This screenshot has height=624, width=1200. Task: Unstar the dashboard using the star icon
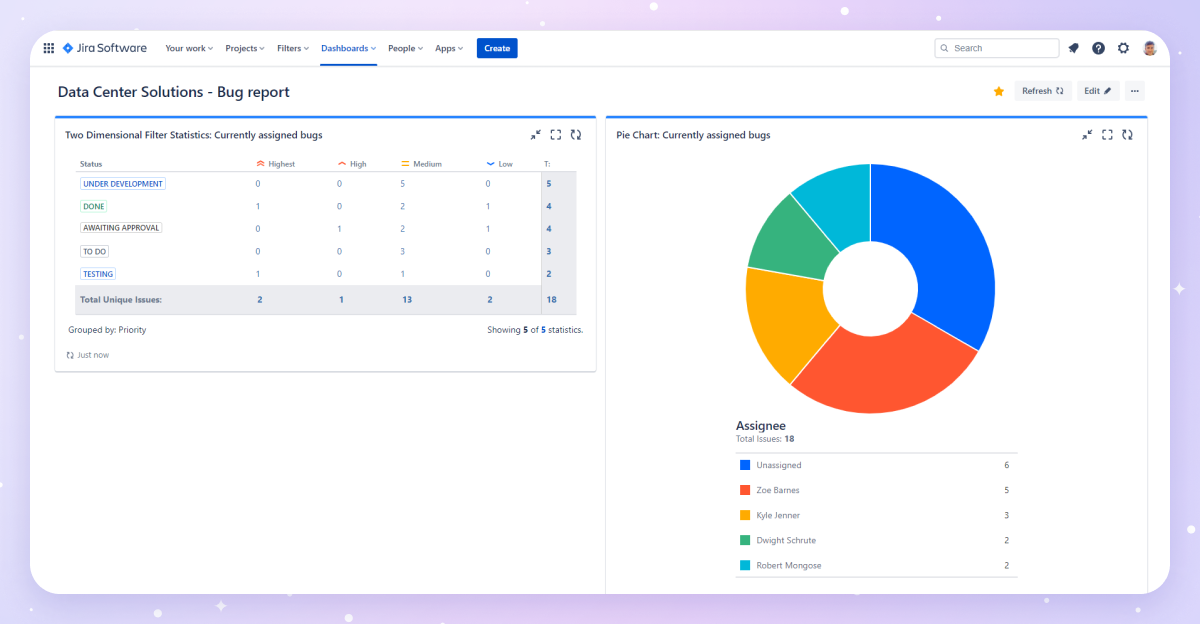click(998, 91)
